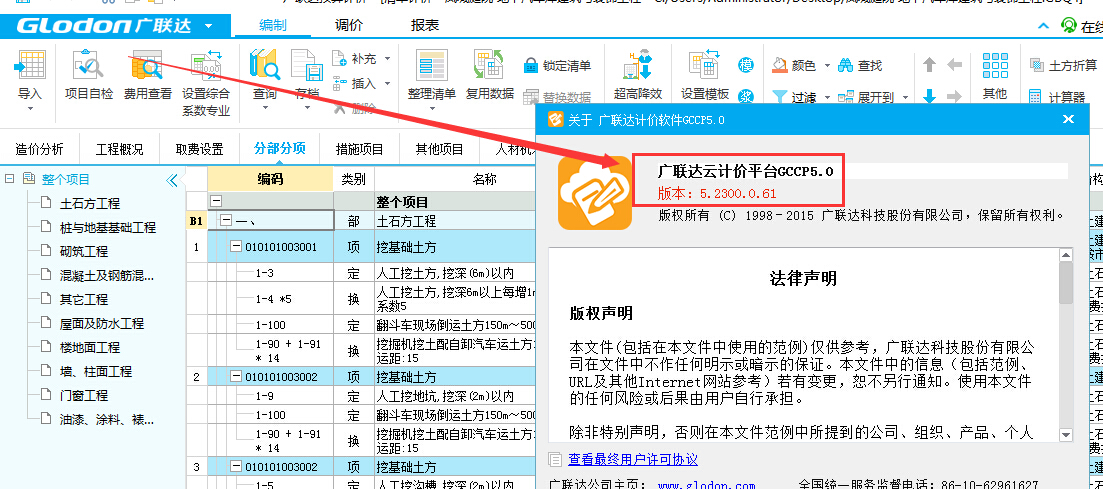
Task: Select the cell 1-4 *5
Action: (x=270, y=299)
